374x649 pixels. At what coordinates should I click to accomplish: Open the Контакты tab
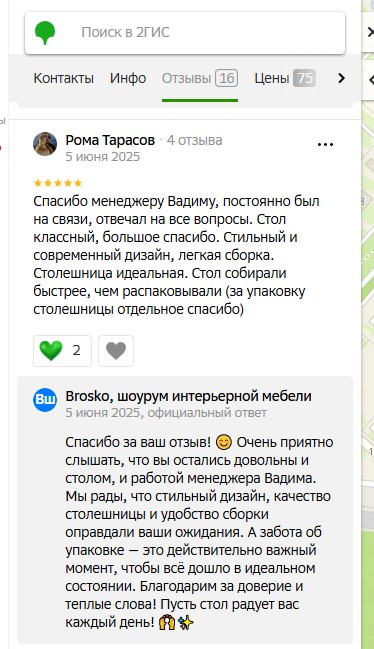pos(63,78)
